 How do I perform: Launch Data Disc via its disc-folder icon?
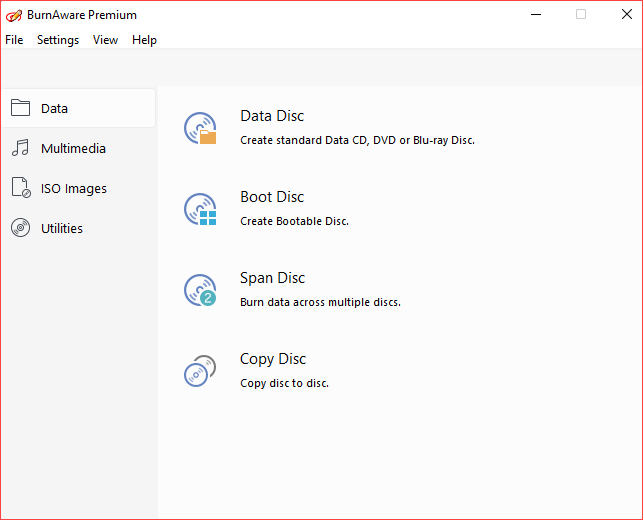point(200,128)
